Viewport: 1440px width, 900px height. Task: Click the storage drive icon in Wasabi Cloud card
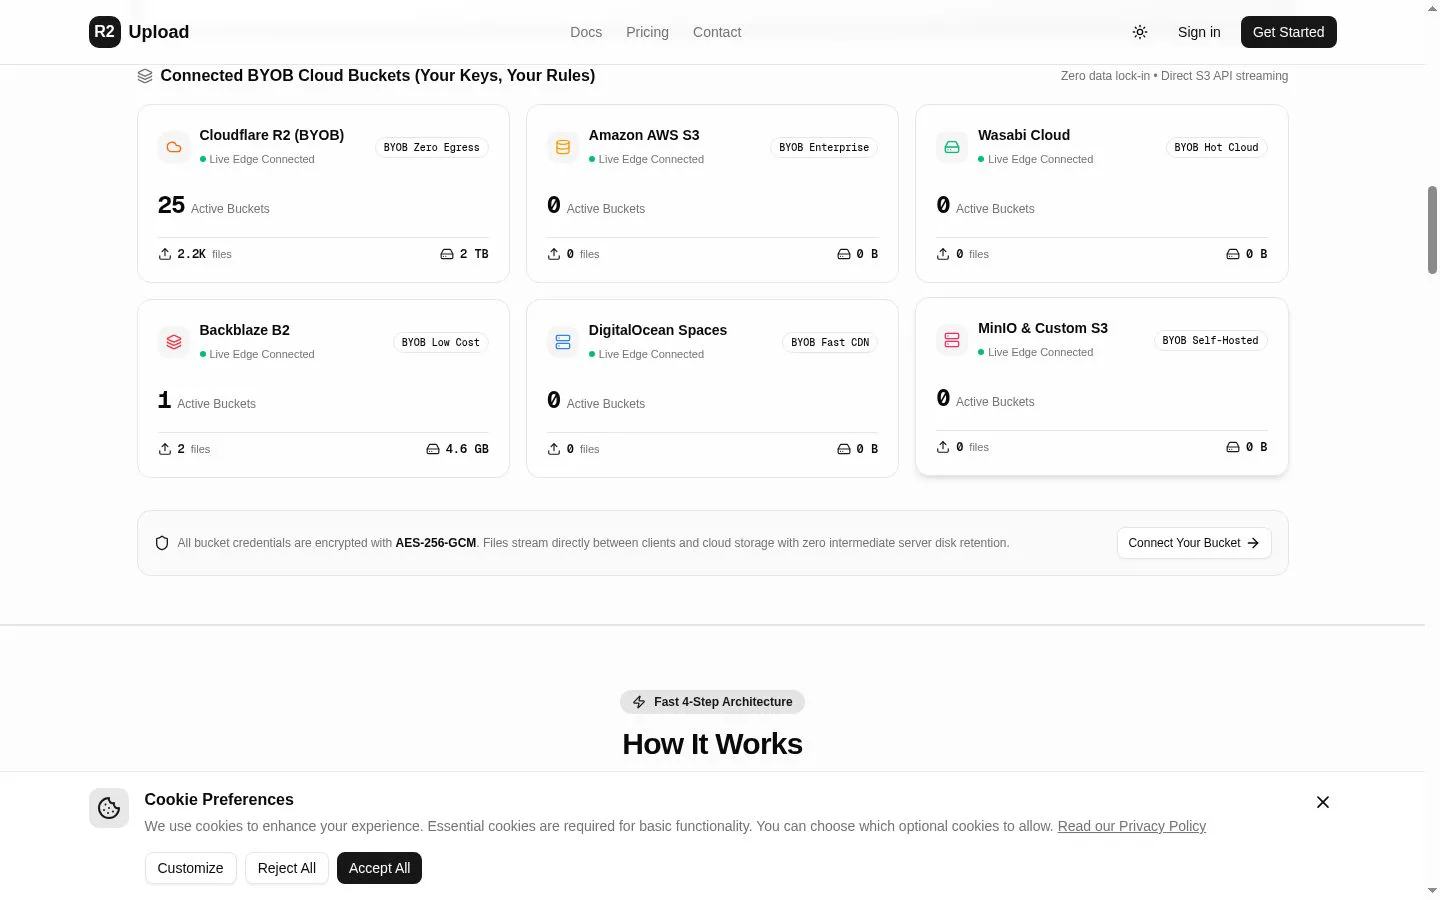point(1233,254)
